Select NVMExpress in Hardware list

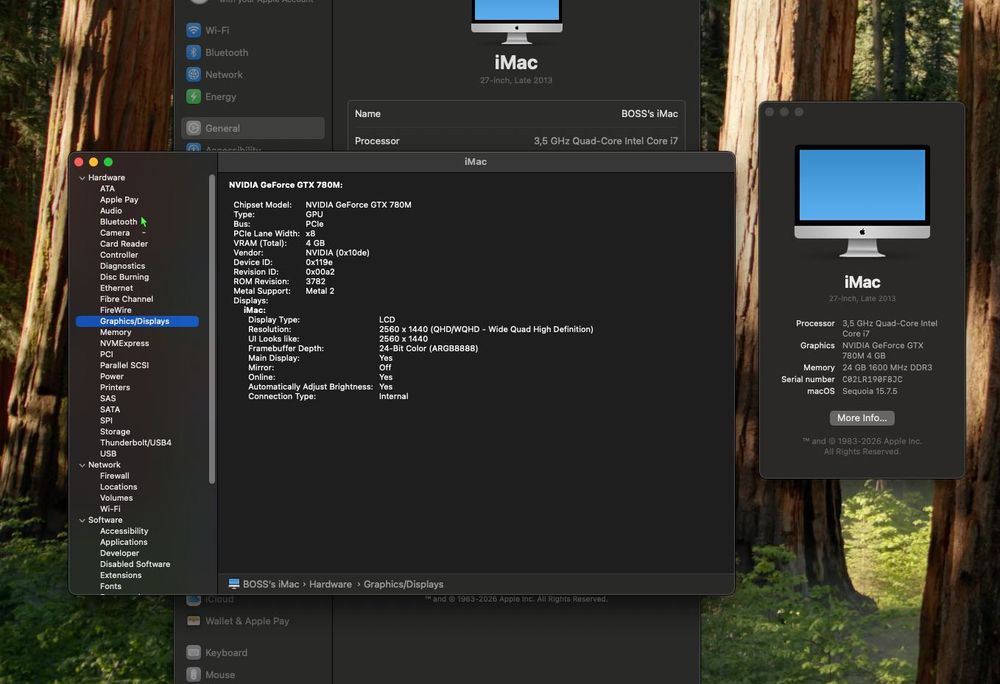[x=124, y=343]
